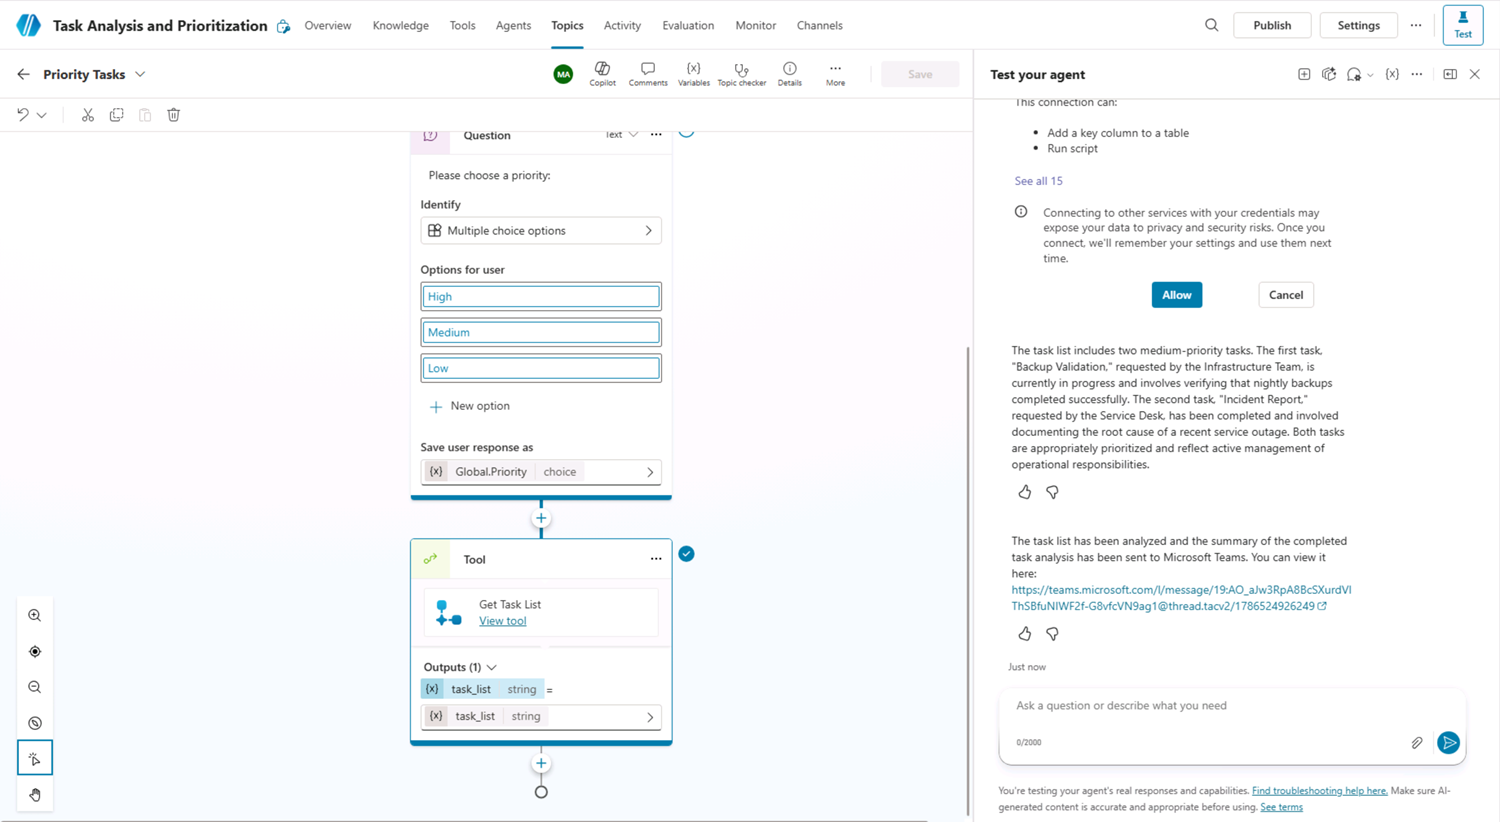Click the center canvas target icon

35,652
